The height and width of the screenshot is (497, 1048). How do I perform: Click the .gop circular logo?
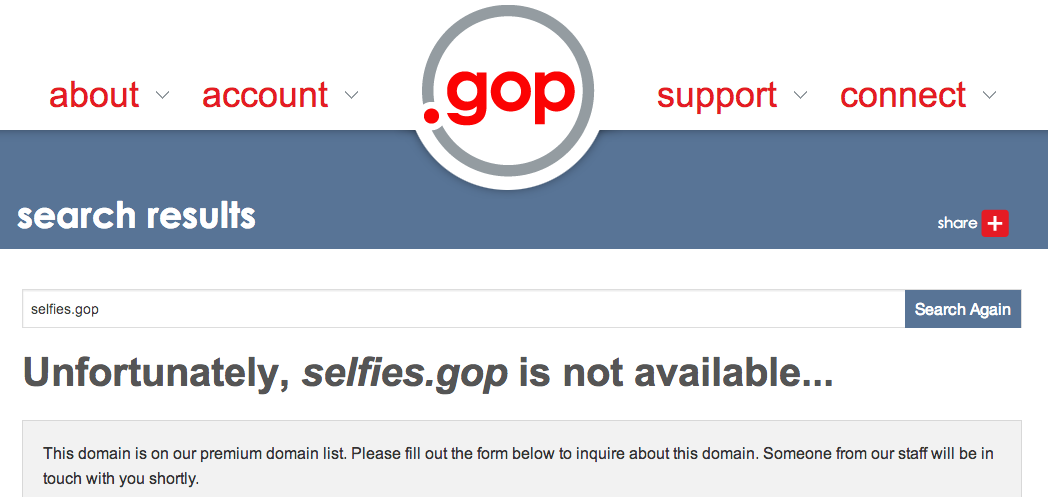tap(507, 92)
